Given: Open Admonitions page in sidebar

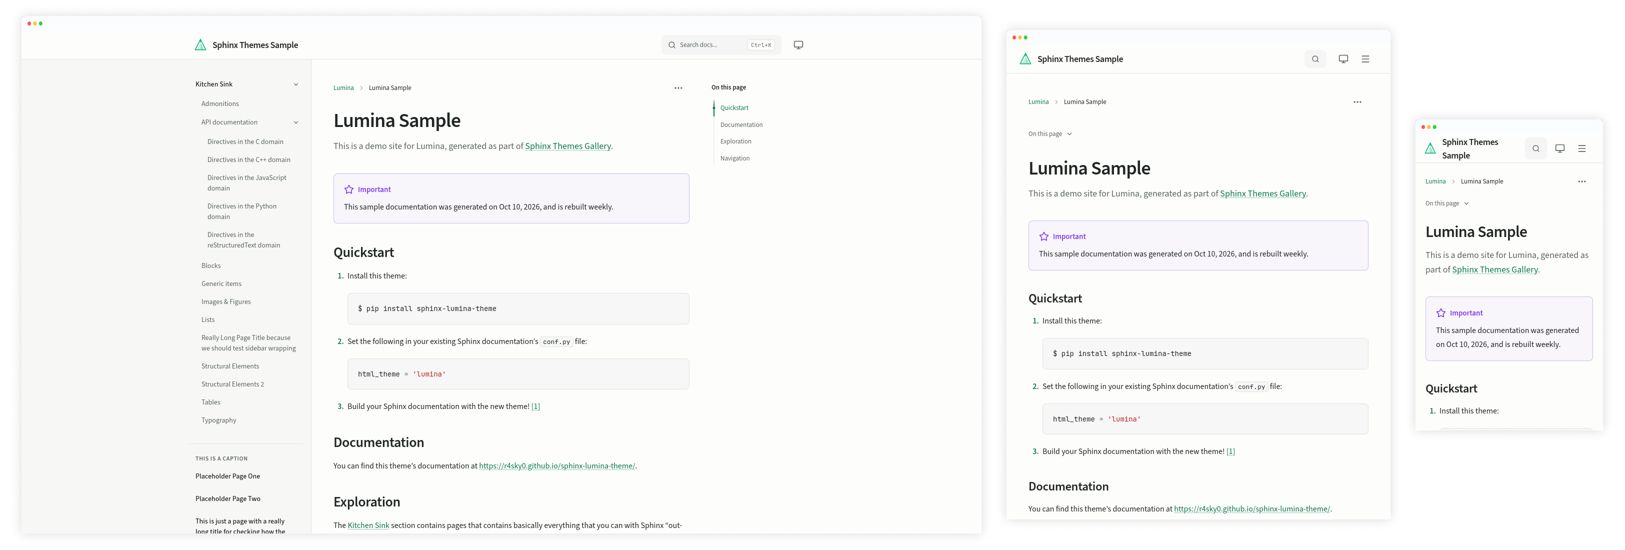Looking at the screenshot, I should 220,103.
